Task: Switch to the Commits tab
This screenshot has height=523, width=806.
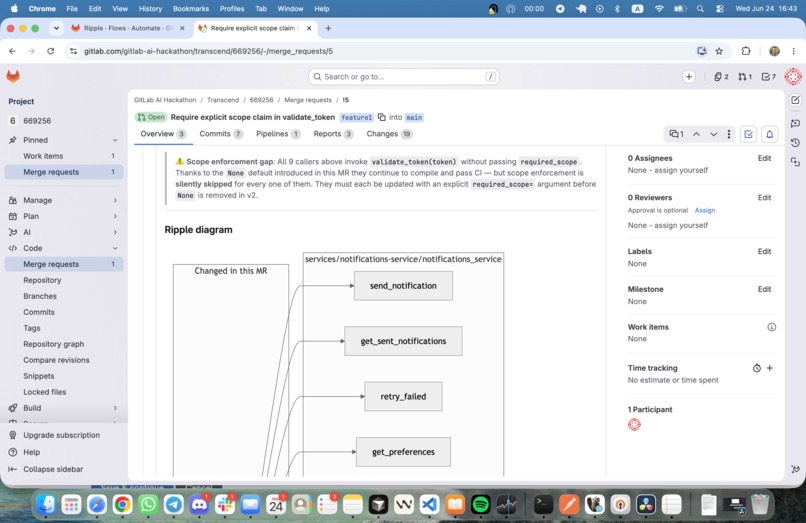Action: pos(221,134)
